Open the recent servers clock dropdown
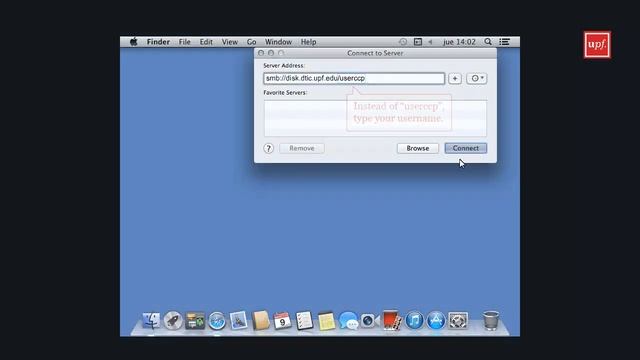 [476, 78]
